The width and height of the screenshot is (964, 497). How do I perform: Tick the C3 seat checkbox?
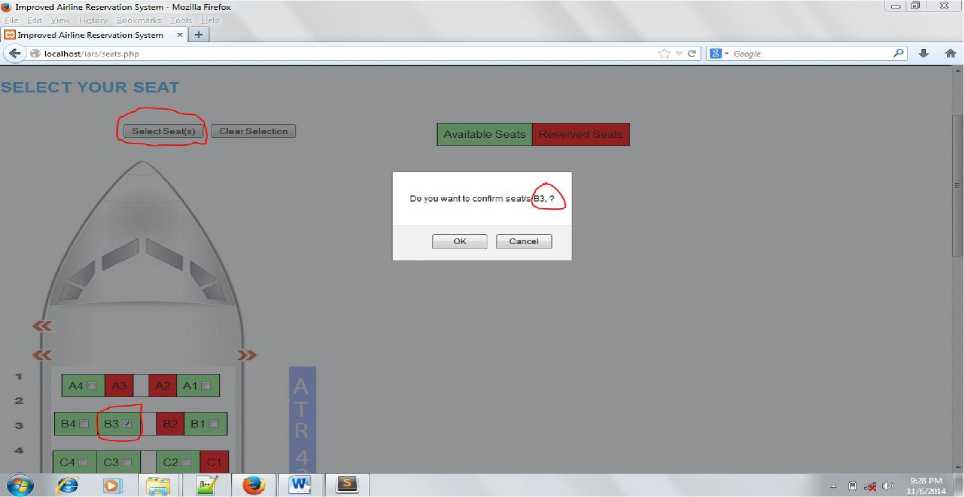(126, 462)
